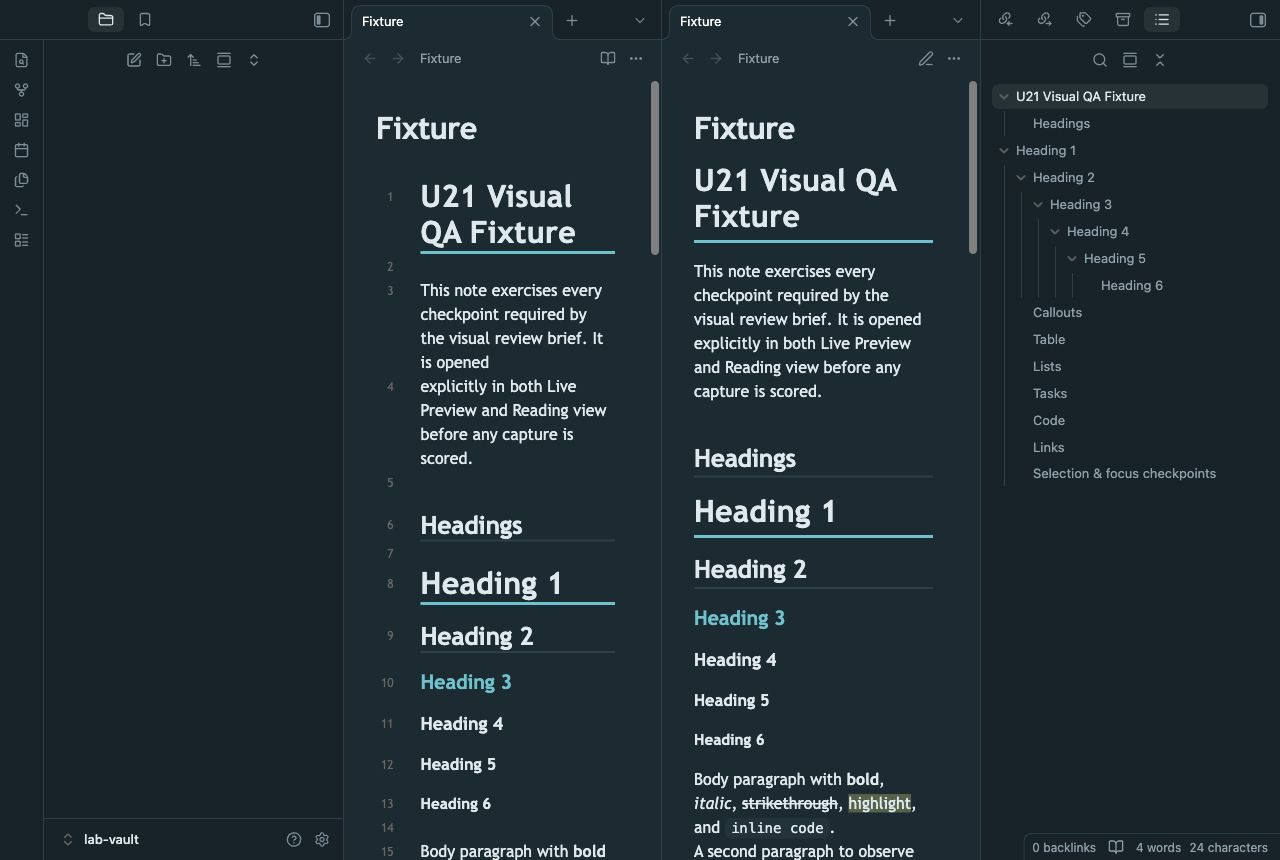Viewport: 1280px width, 860px height.
Task: Open more options in the right pane
Action: (x=954, y=58)
